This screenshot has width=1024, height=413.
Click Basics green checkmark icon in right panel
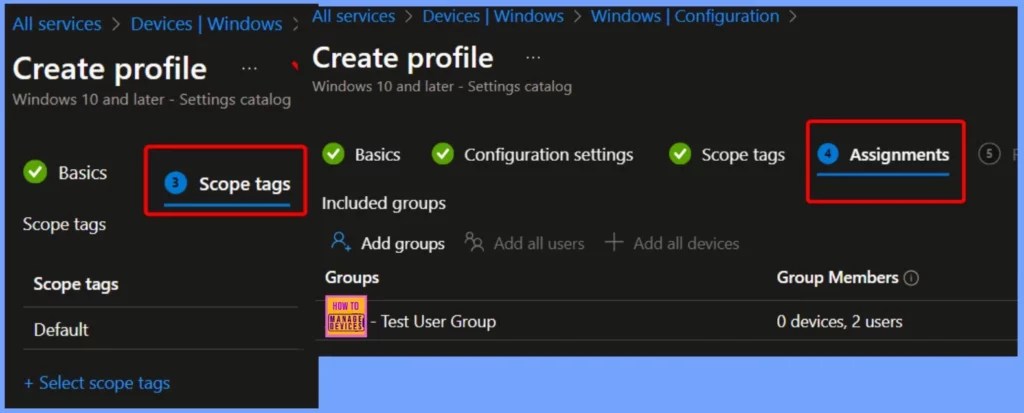pyautogui.click(x=333, y=154)
